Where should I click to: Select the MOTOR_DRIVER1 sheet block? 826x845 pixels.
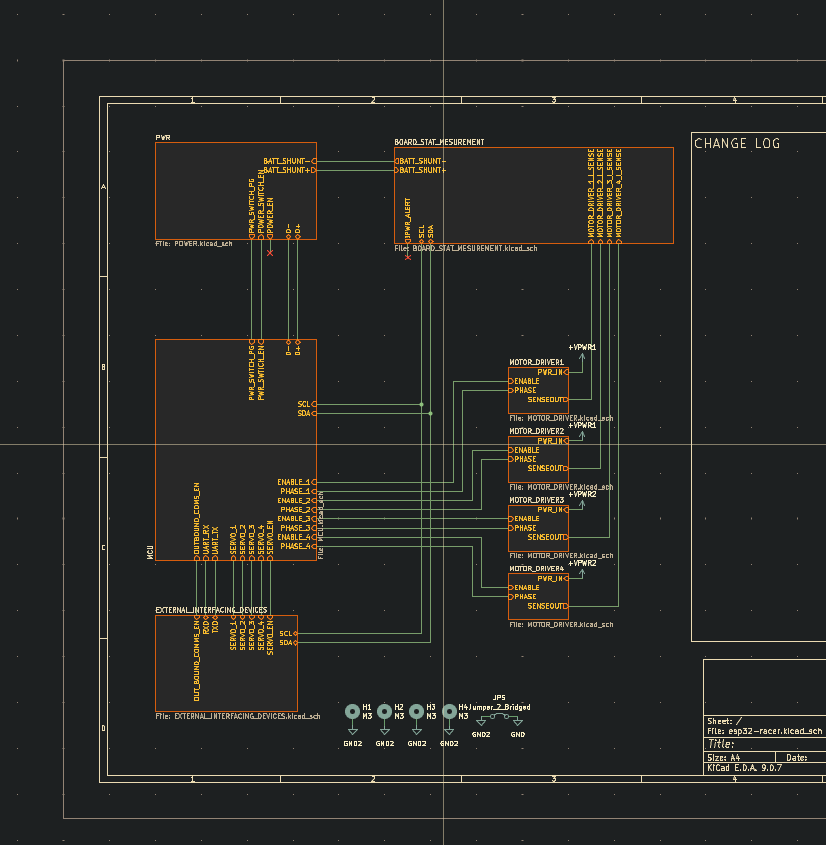538,386
